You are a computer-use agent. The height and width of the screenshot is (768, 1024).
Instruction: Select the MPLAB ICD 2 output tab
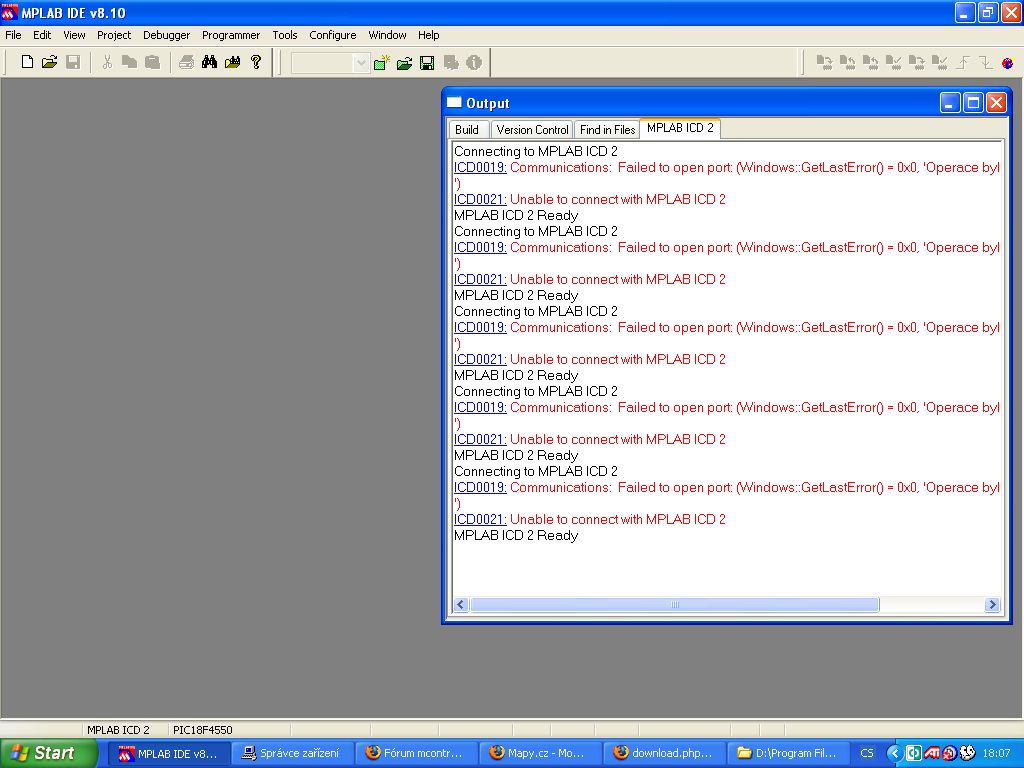pyautogui.click(x=680, y=128)
